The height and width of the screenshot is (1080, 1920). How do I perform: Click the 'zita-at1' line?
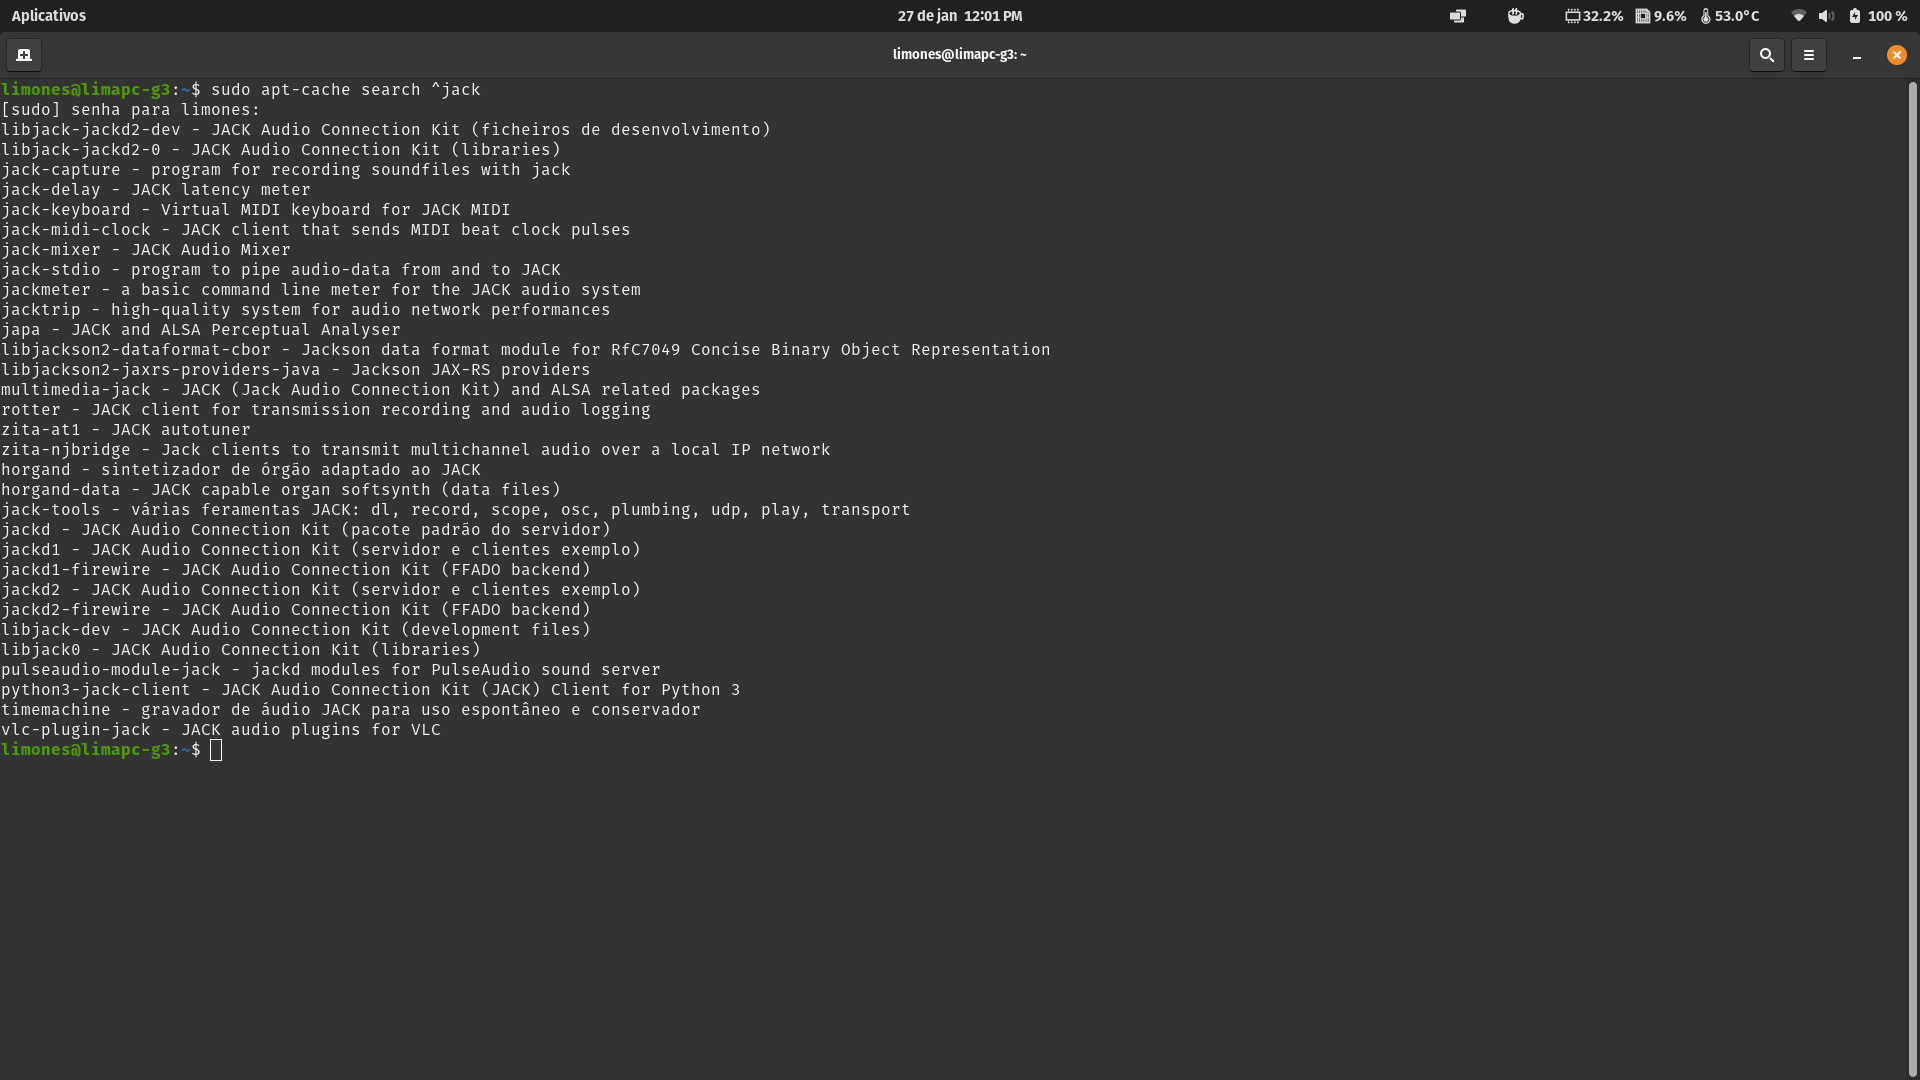(126, 430)
